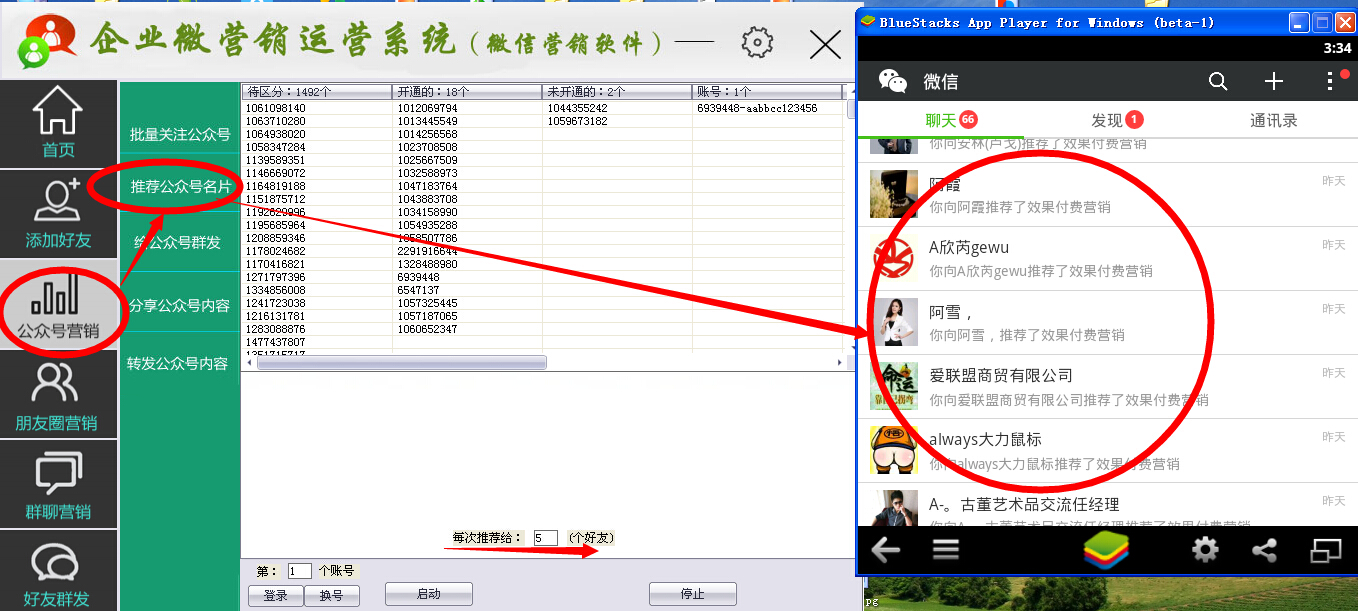
Task: Click the WeChat logo beside 微信
Action: (x=893, y=82)
